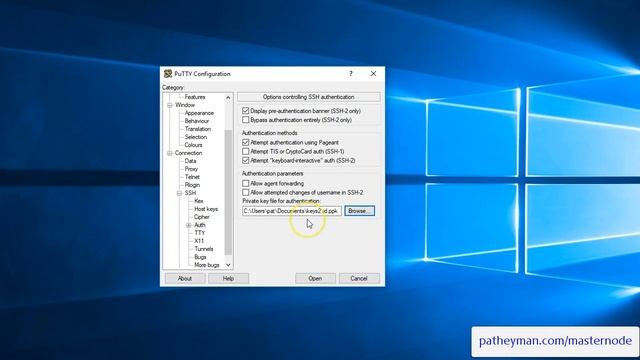The height and width of the screenshot is (360, 640).
Task: Click the PuTTY icon in title bar
Action: [168, 74]
